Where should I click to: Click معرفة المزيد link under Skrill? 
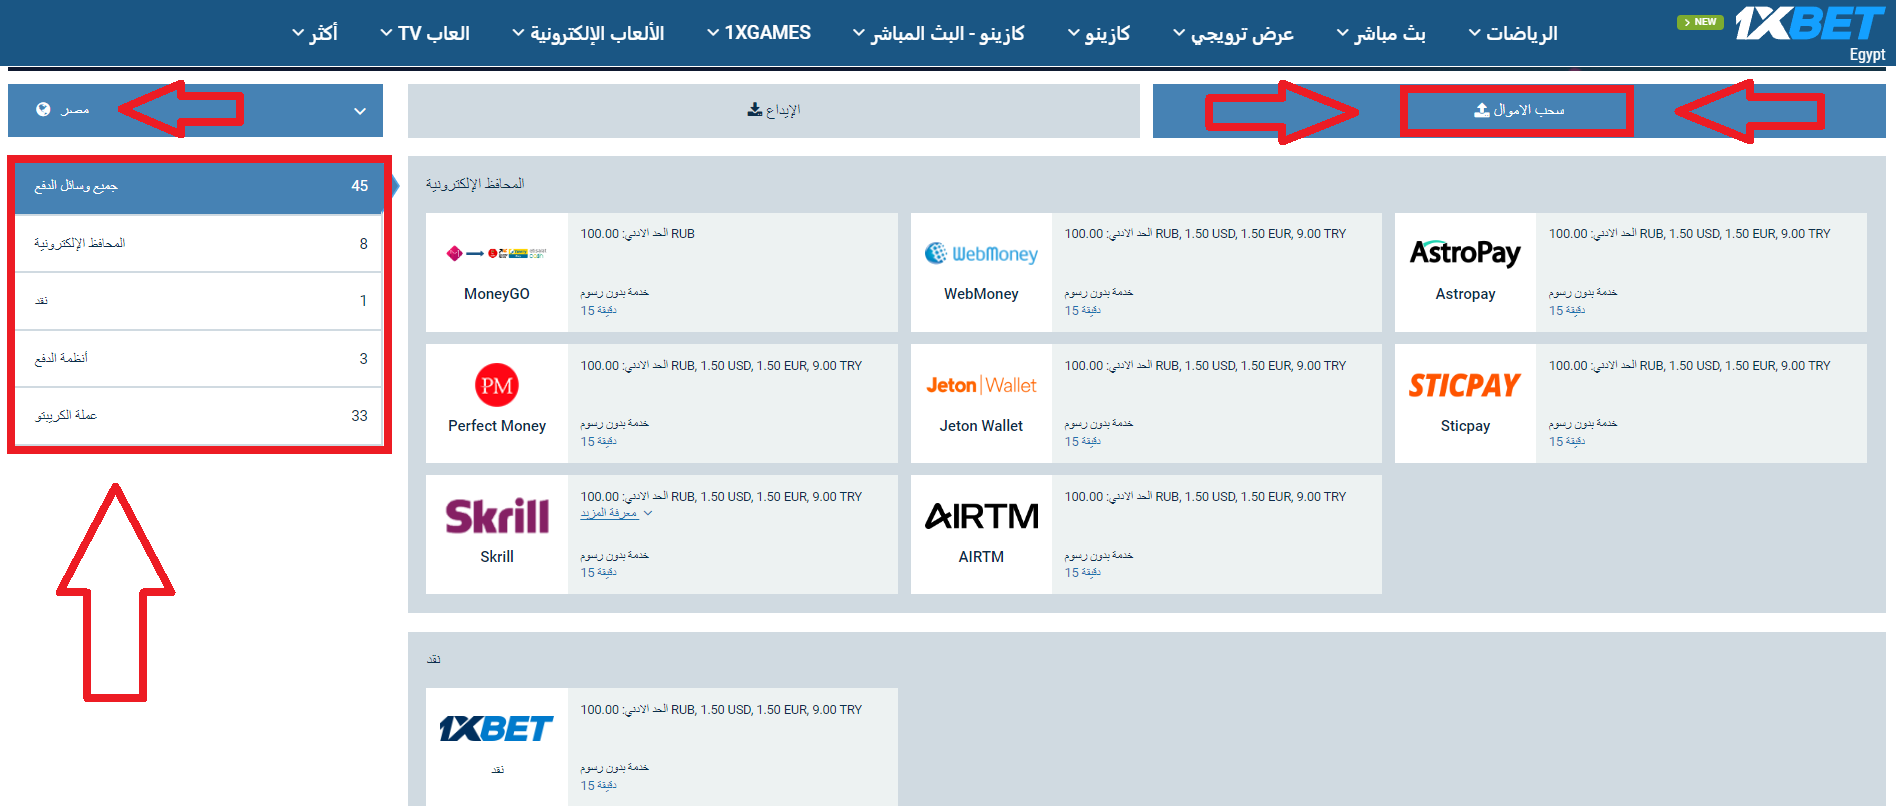pos(610,513)
